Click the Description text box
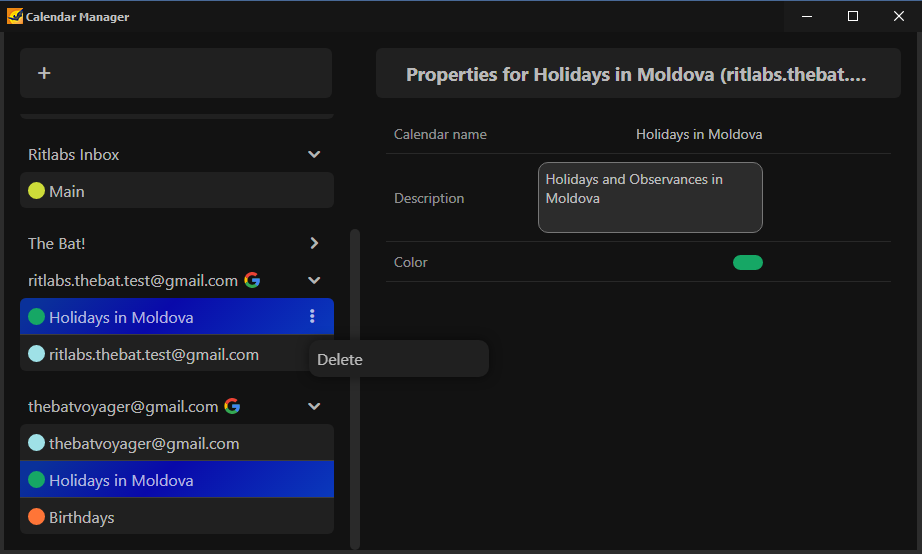The height and width of the screenshot is (554, 922). point(650,198)
